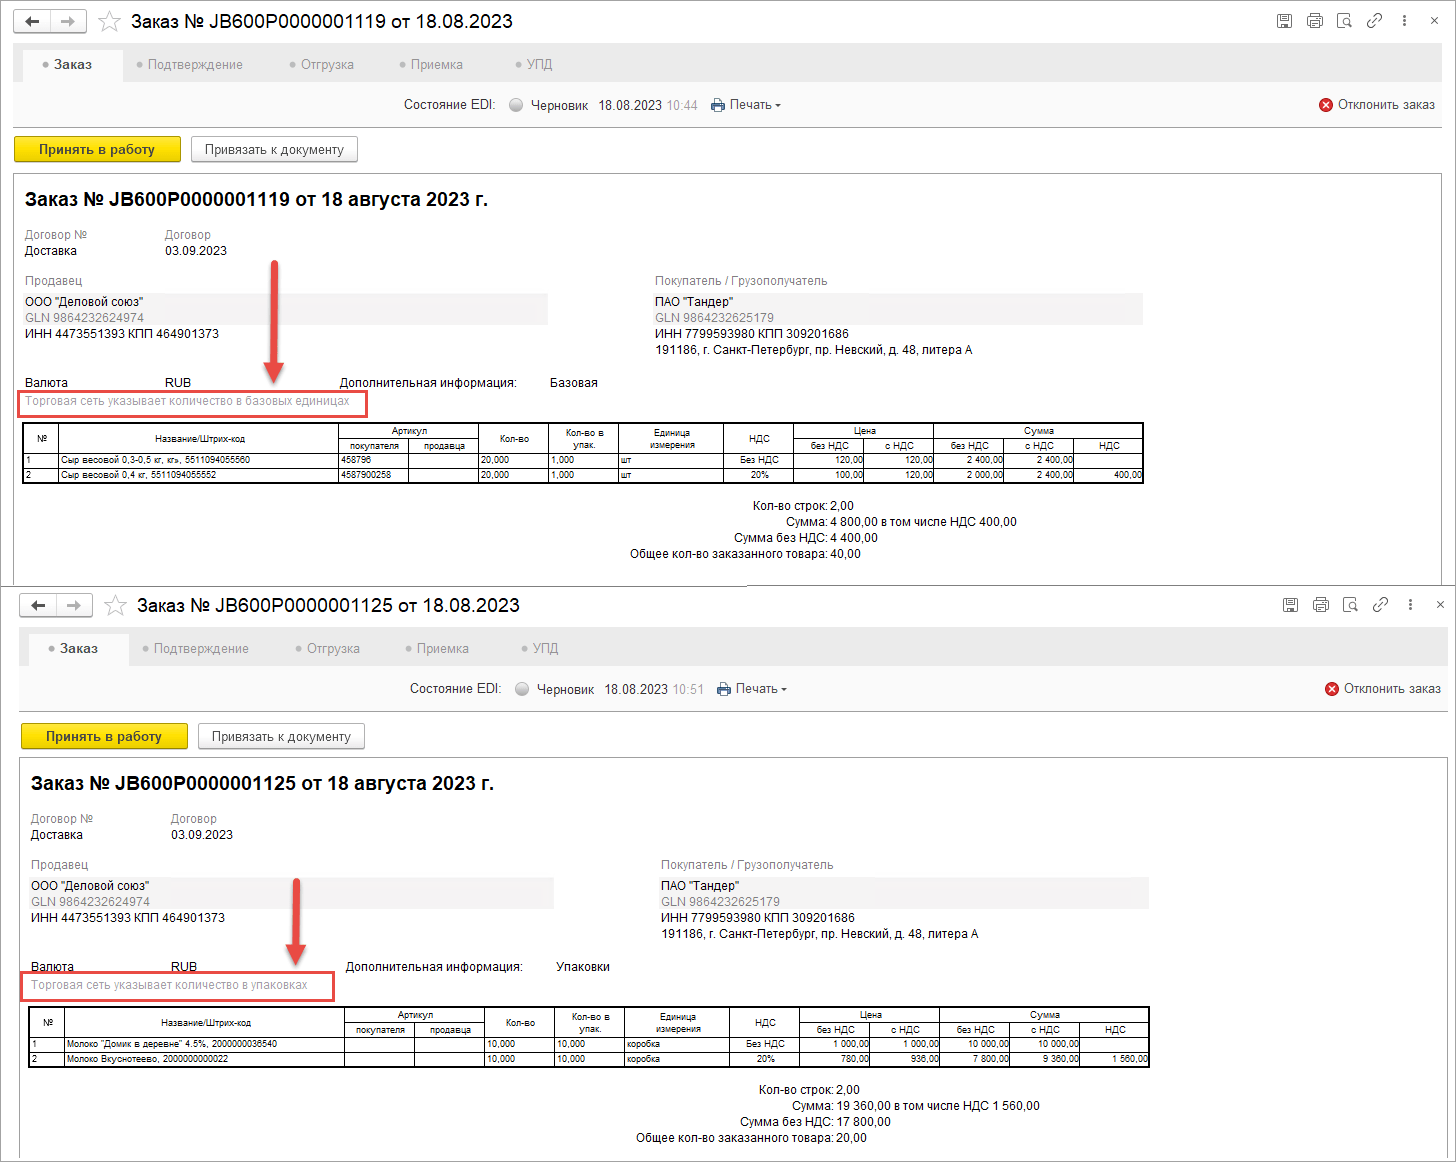Add order 1119 to favorites with star
Screen dimensions: 1456x1162
(110, 21)
